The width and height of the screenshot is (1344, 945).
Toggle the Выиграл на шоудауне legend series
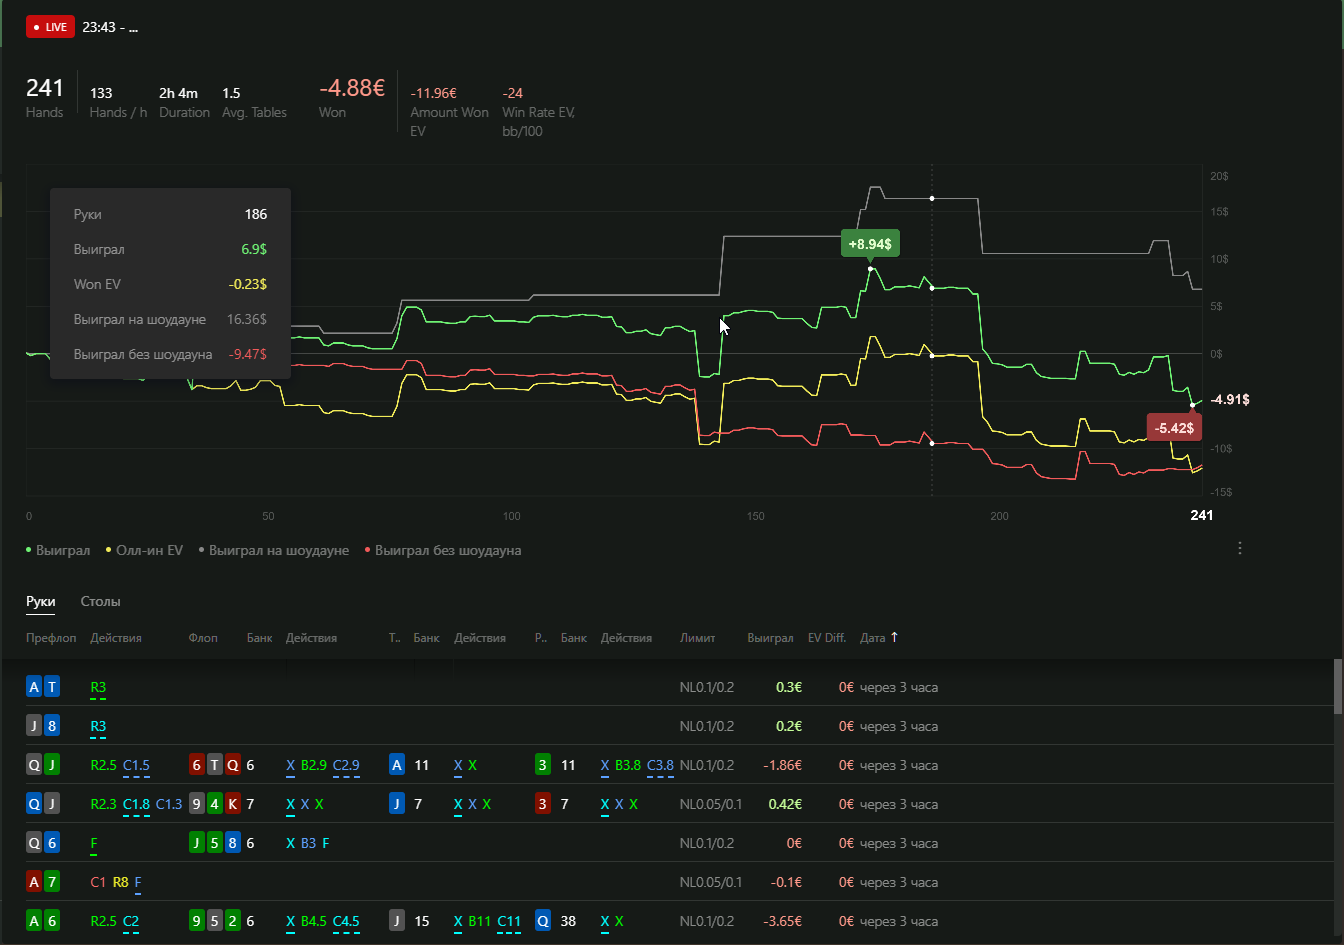pos(273,550)
